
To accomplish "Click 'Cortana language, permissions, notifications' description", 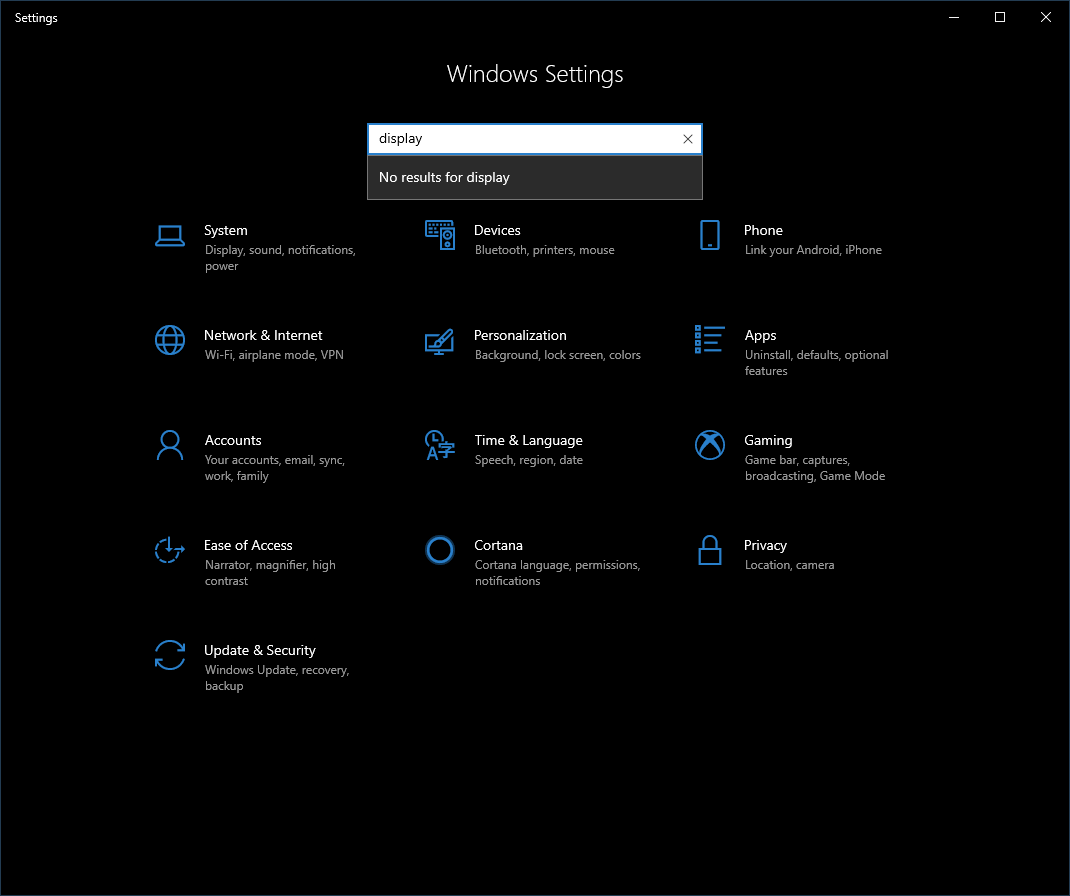I will [558, 573].
